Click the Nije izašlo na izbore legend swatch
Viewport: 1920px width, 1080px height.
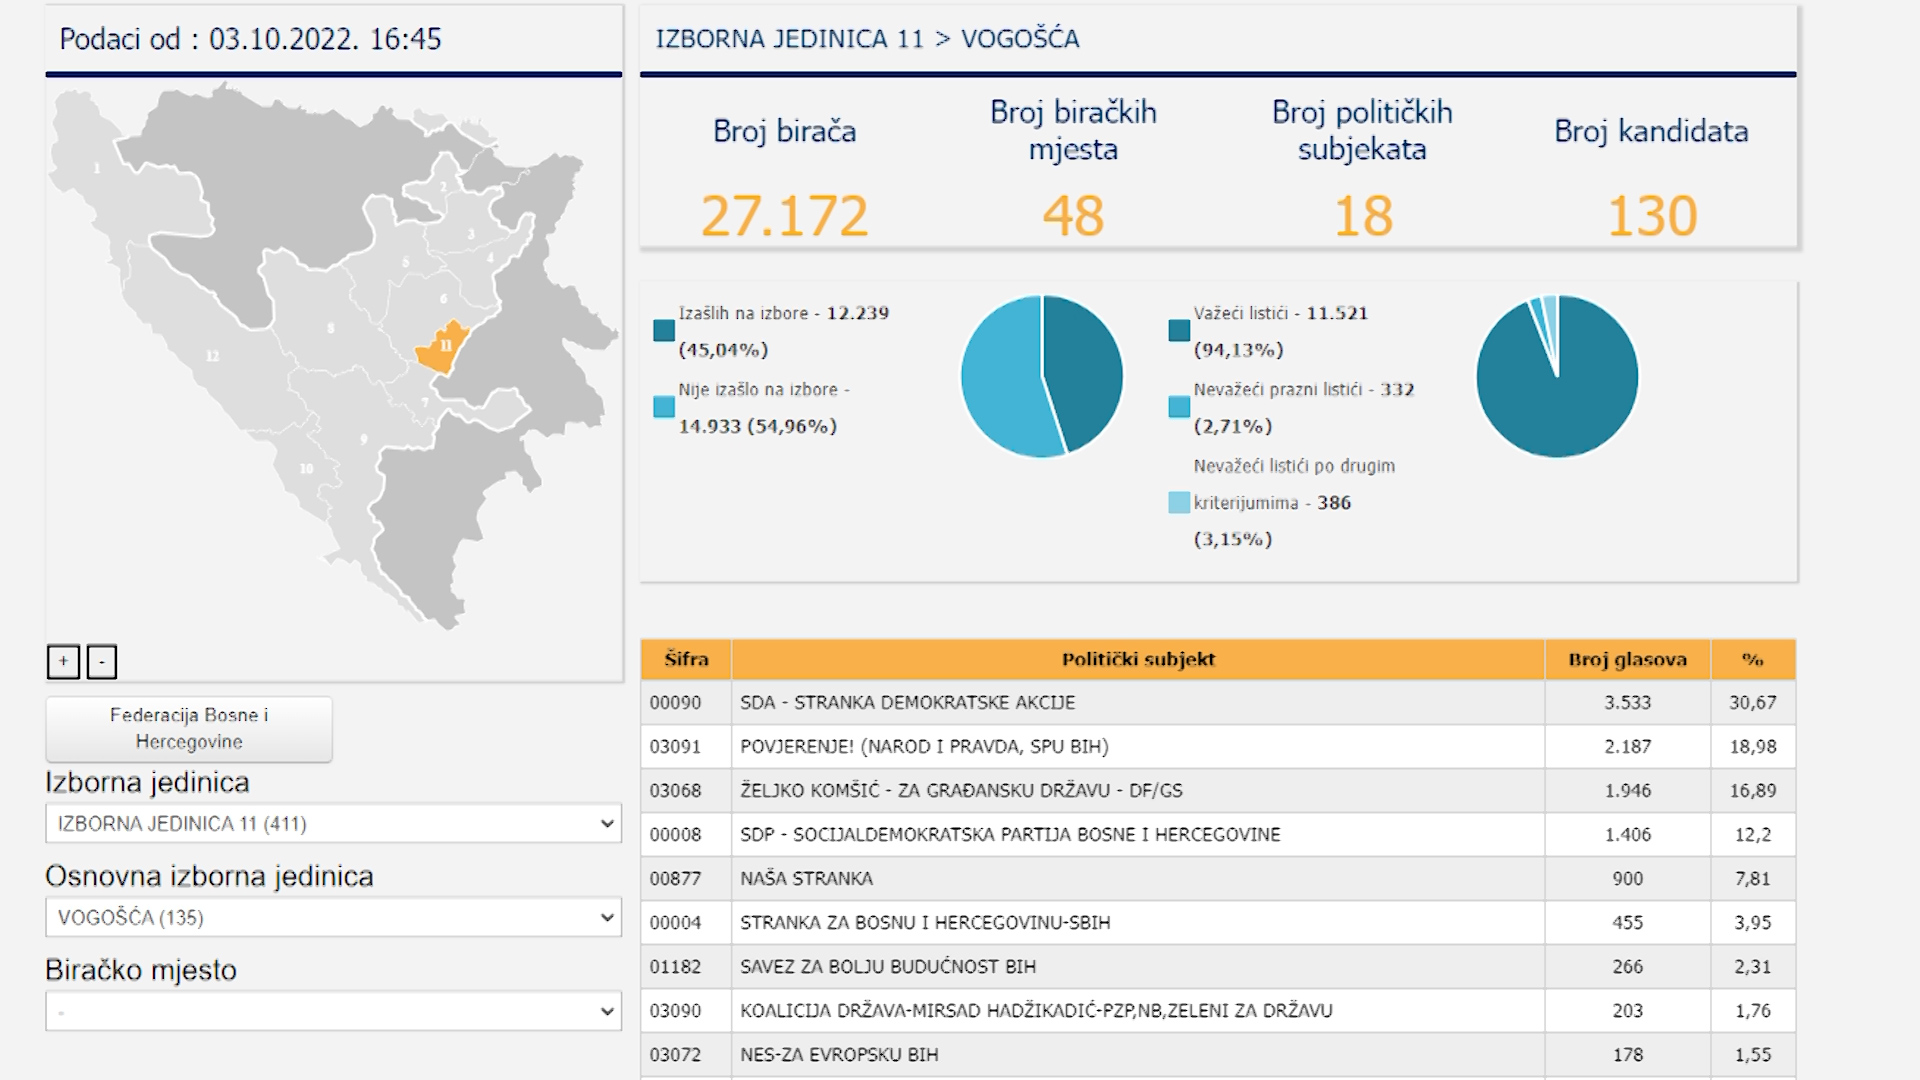click(x=664, y=407)
